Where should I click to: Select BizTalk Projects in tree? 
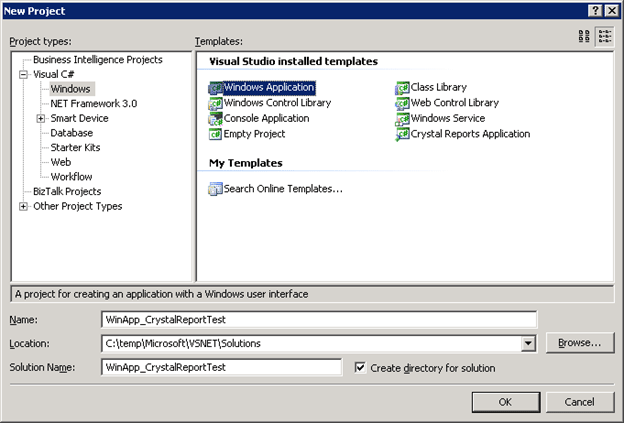67,191
